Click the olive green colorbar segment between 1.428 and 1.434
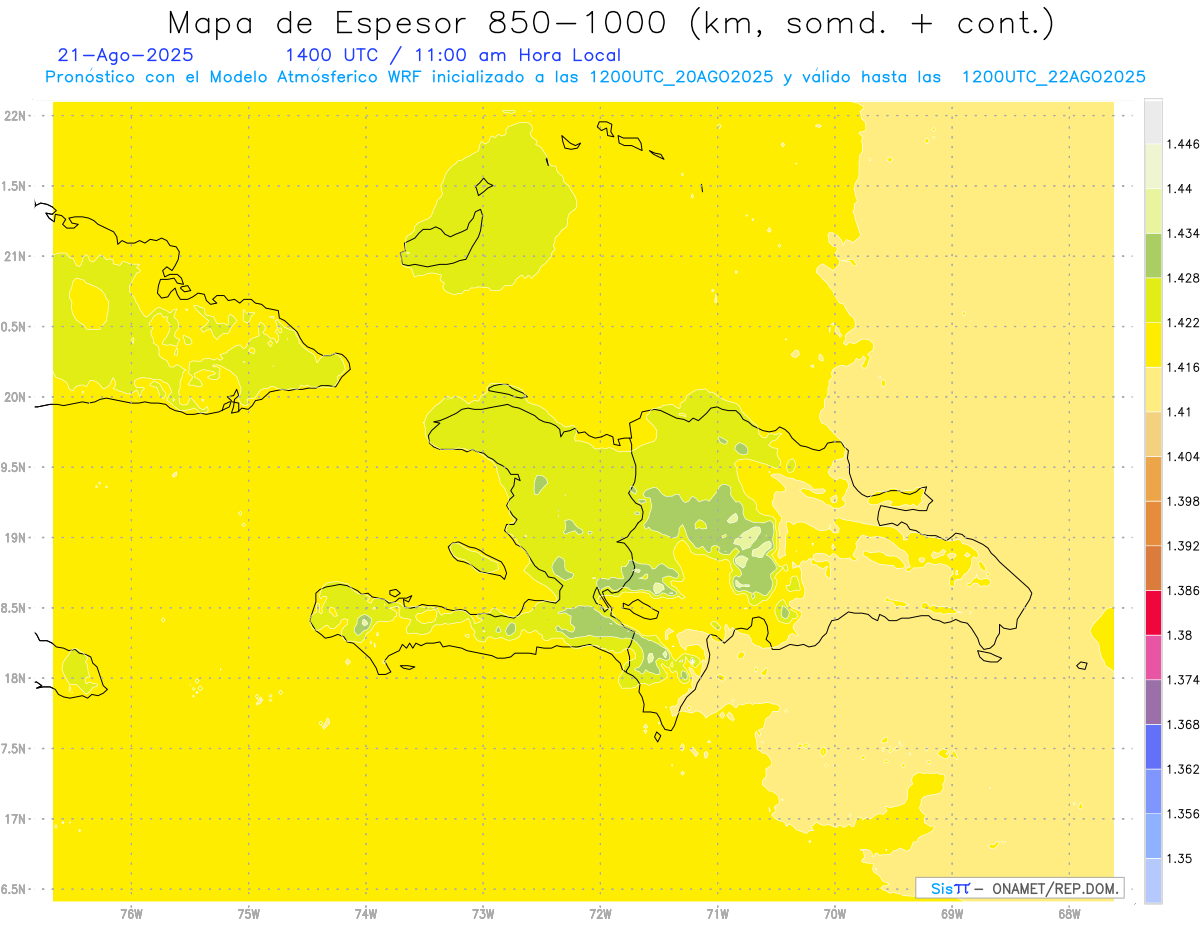The image size is (1200, 927). (x=1153, y=255)
